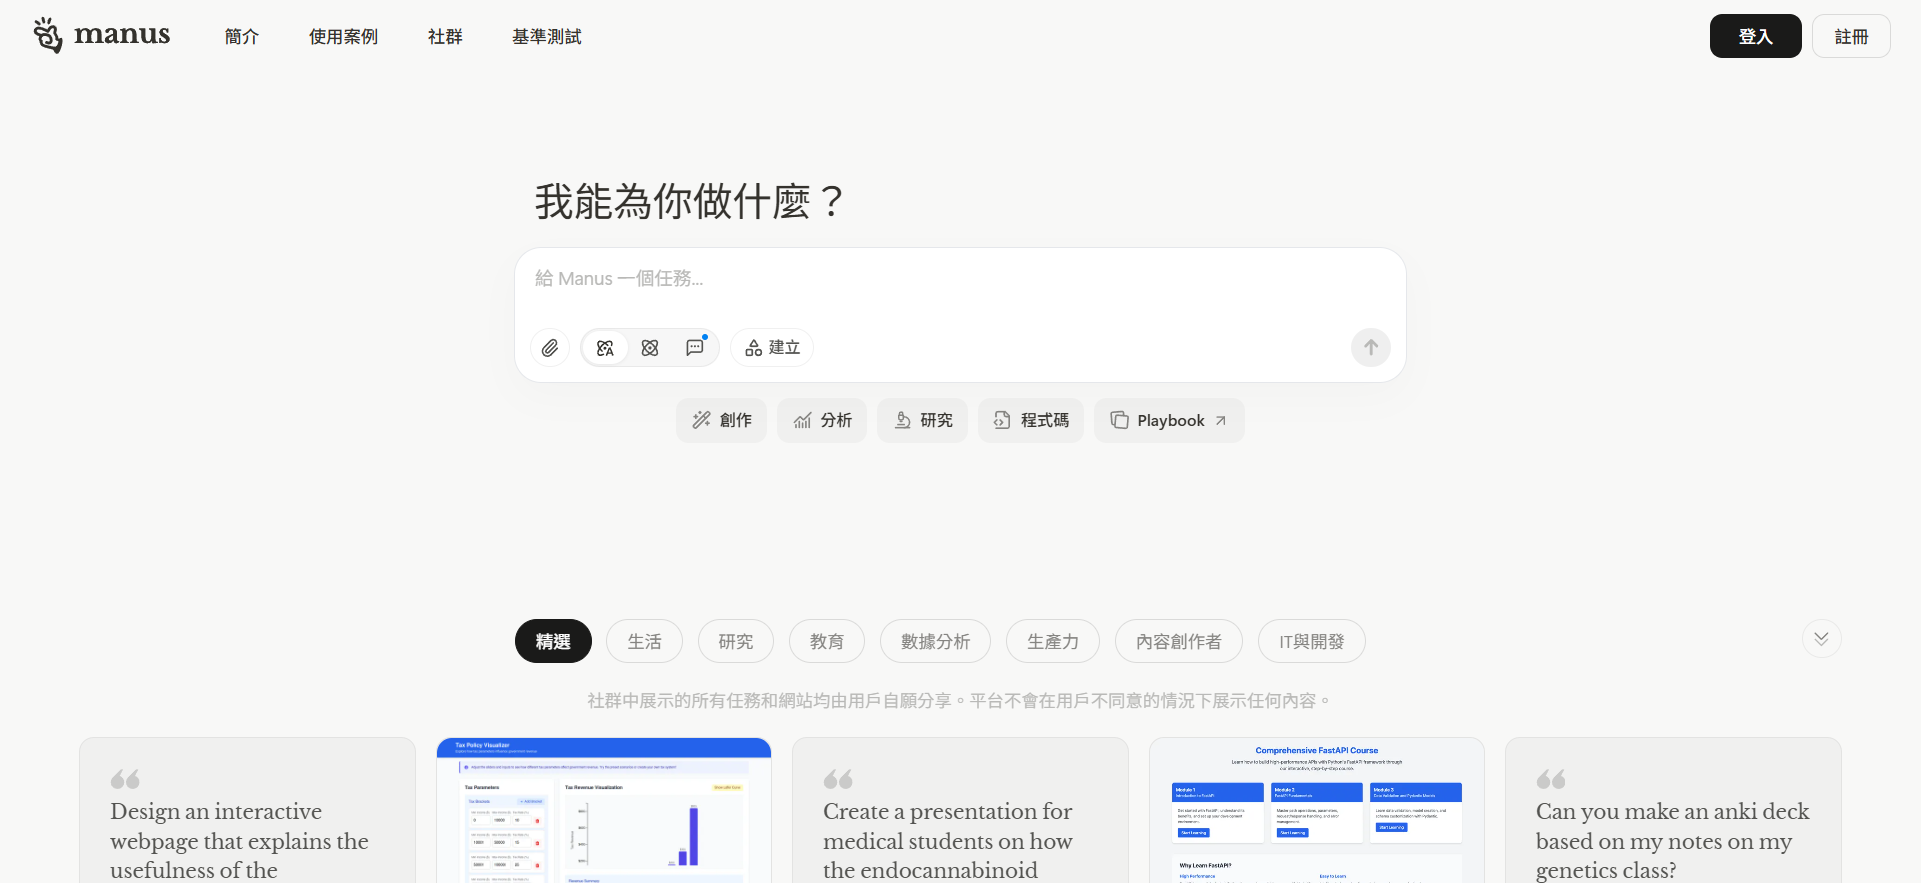
Task: Switch to the chat mode bubble icon
Action: [695, 348]
